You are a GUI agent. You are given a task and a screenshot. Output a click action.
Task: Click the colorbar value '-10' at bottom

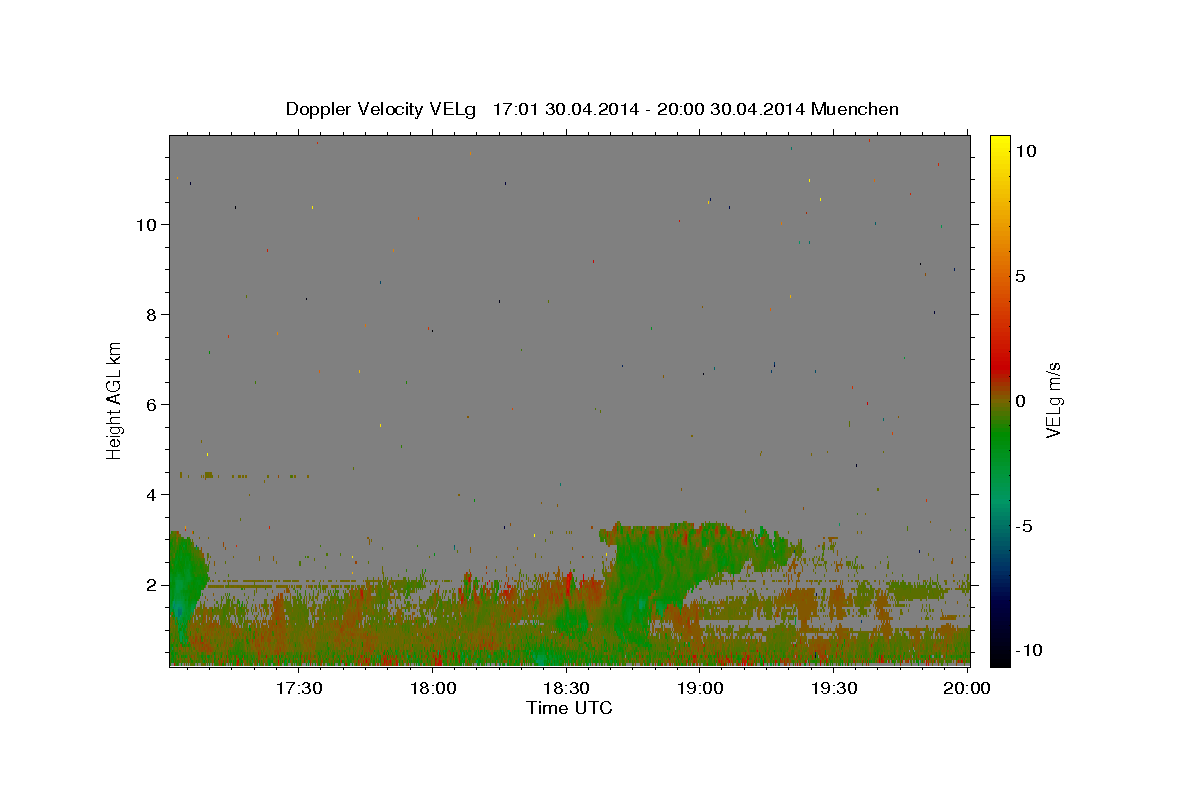tap(1029, 650)
